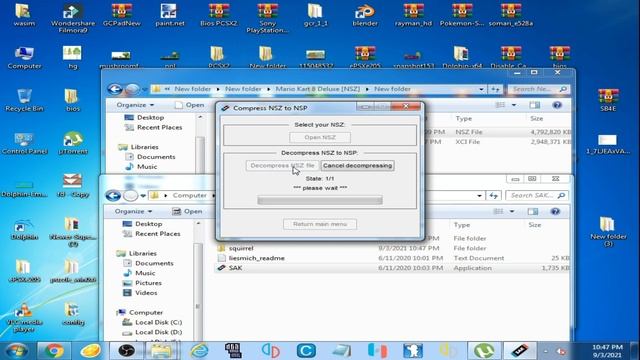The height and width of the screenshot is (360, 640).
Task: Toggle preview pane in the SAK Explorer window
Action: (533, 211)
